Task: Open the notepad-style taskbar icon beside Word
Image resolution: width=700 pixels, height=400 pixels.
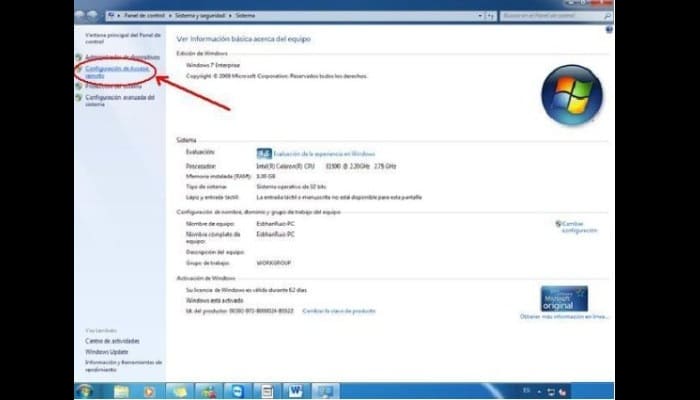Action: coord(267,392)
